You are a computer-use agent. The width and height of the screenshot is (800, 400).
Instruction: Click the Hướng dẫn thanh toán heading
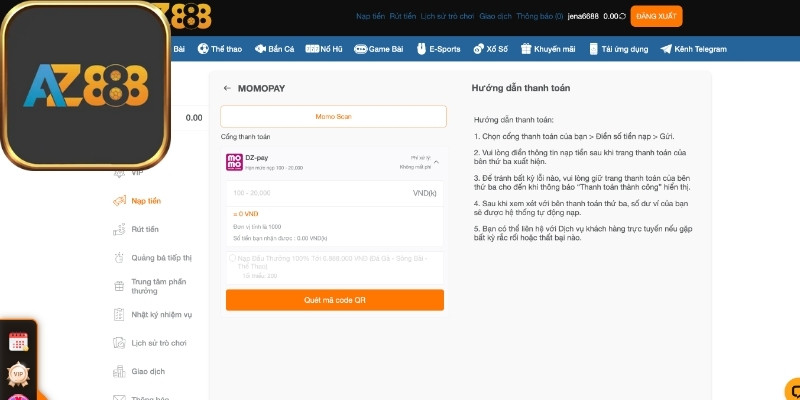tap(521, 88)
